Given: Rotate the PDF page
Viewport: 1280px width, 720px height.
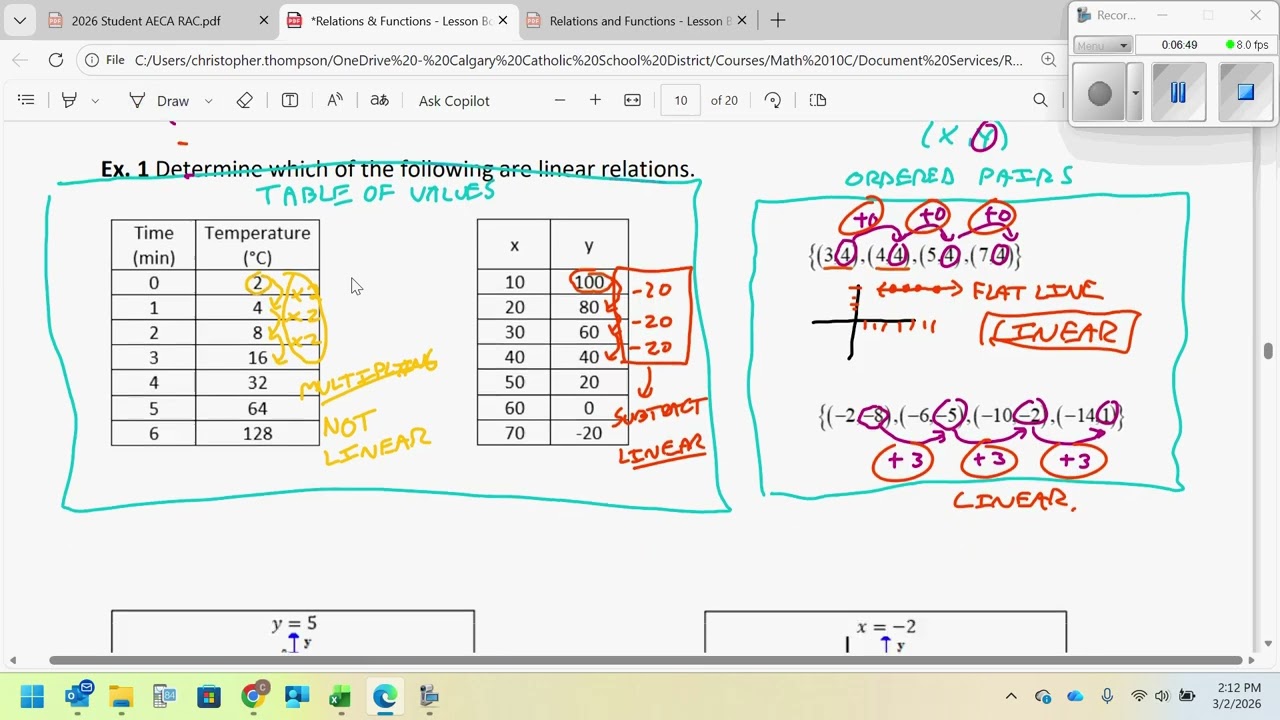Looking at the screenshot, I should click(x=773, y=100).
